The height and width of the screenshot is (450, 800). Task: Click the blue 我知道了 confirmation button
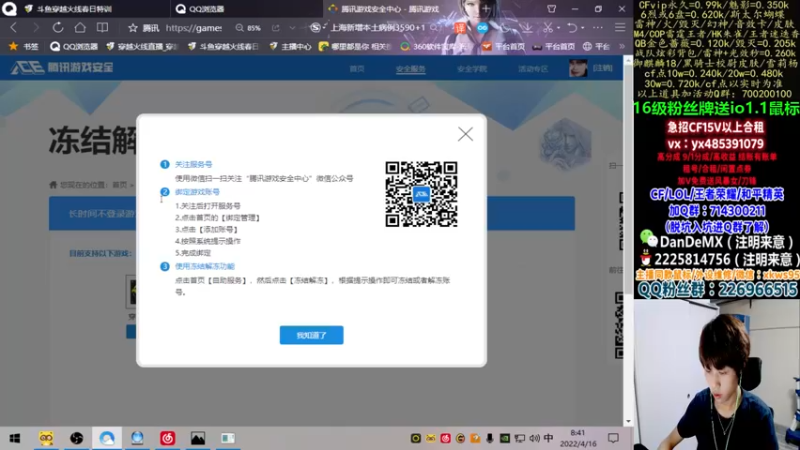[x=311, y=335]
